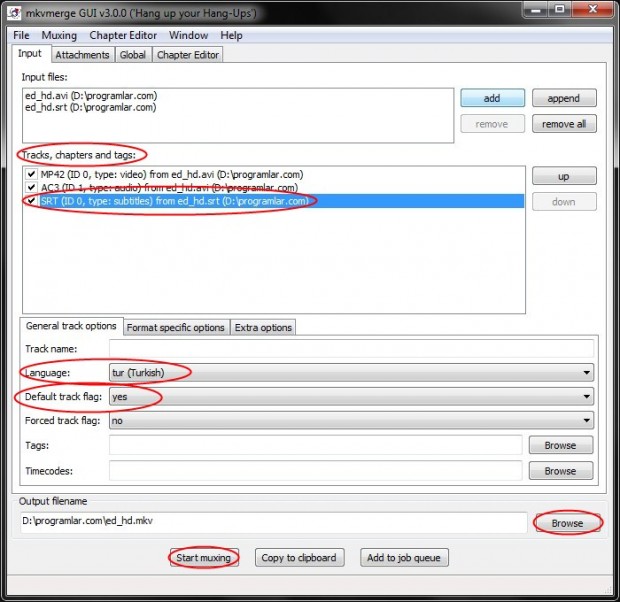The image size is (620, 602).
Task: Move track with the up button
Action: 564,176
